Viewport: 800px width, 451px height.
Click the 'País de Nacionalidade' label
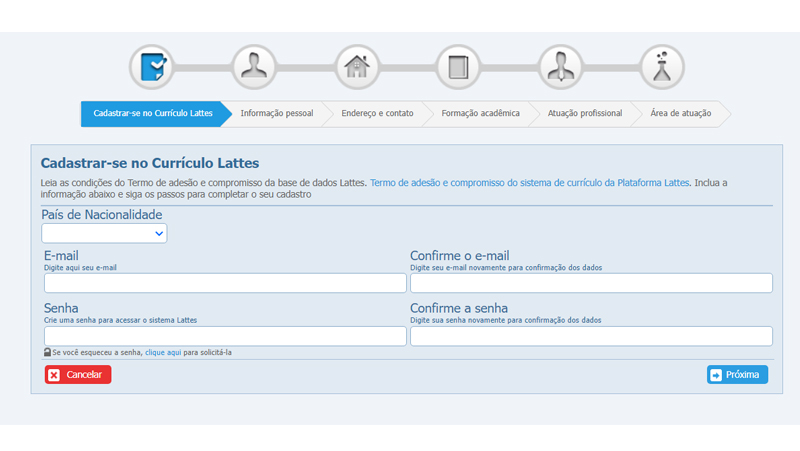click(102, 215)
